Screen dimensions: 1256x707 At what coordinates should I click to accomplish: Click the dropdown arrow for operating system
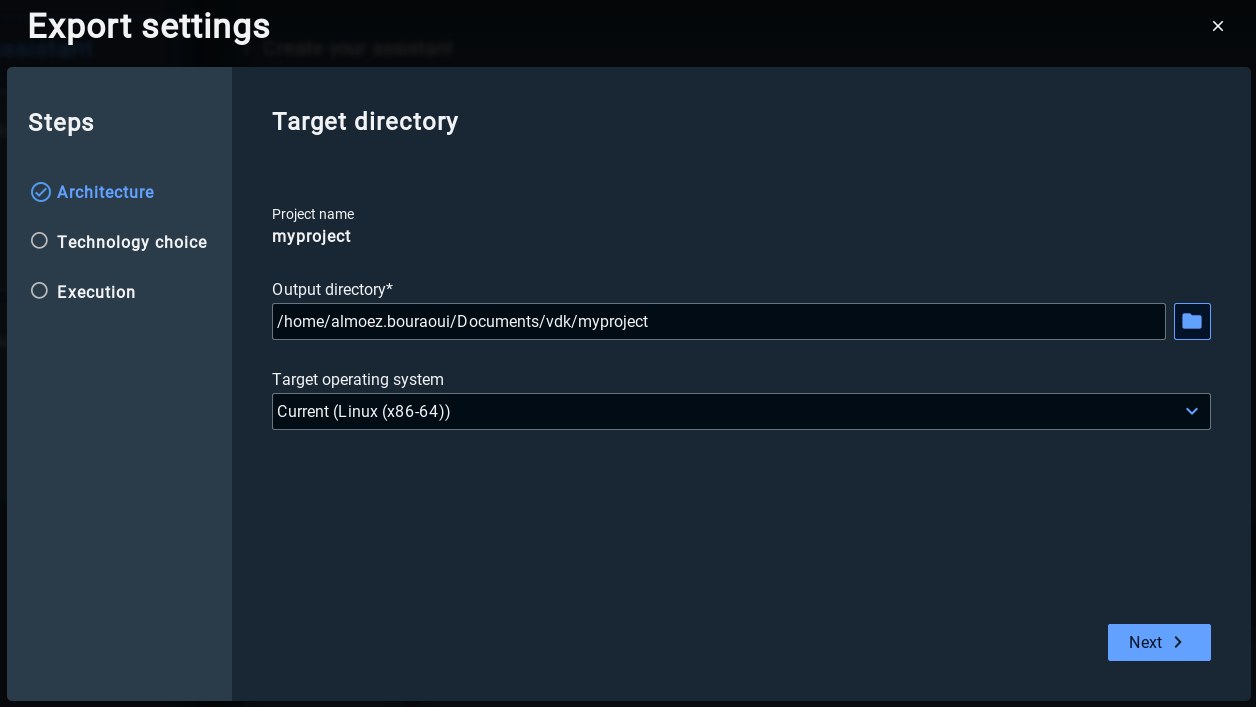[x=1191, y=411]
